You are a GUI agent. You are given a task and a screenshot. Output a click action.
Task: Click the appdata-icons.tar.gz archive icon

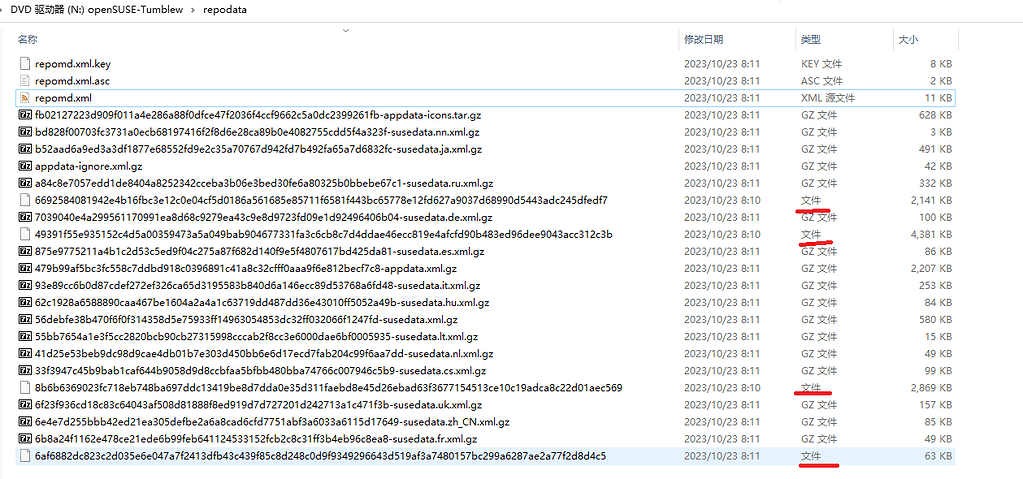tap(25, 115)
